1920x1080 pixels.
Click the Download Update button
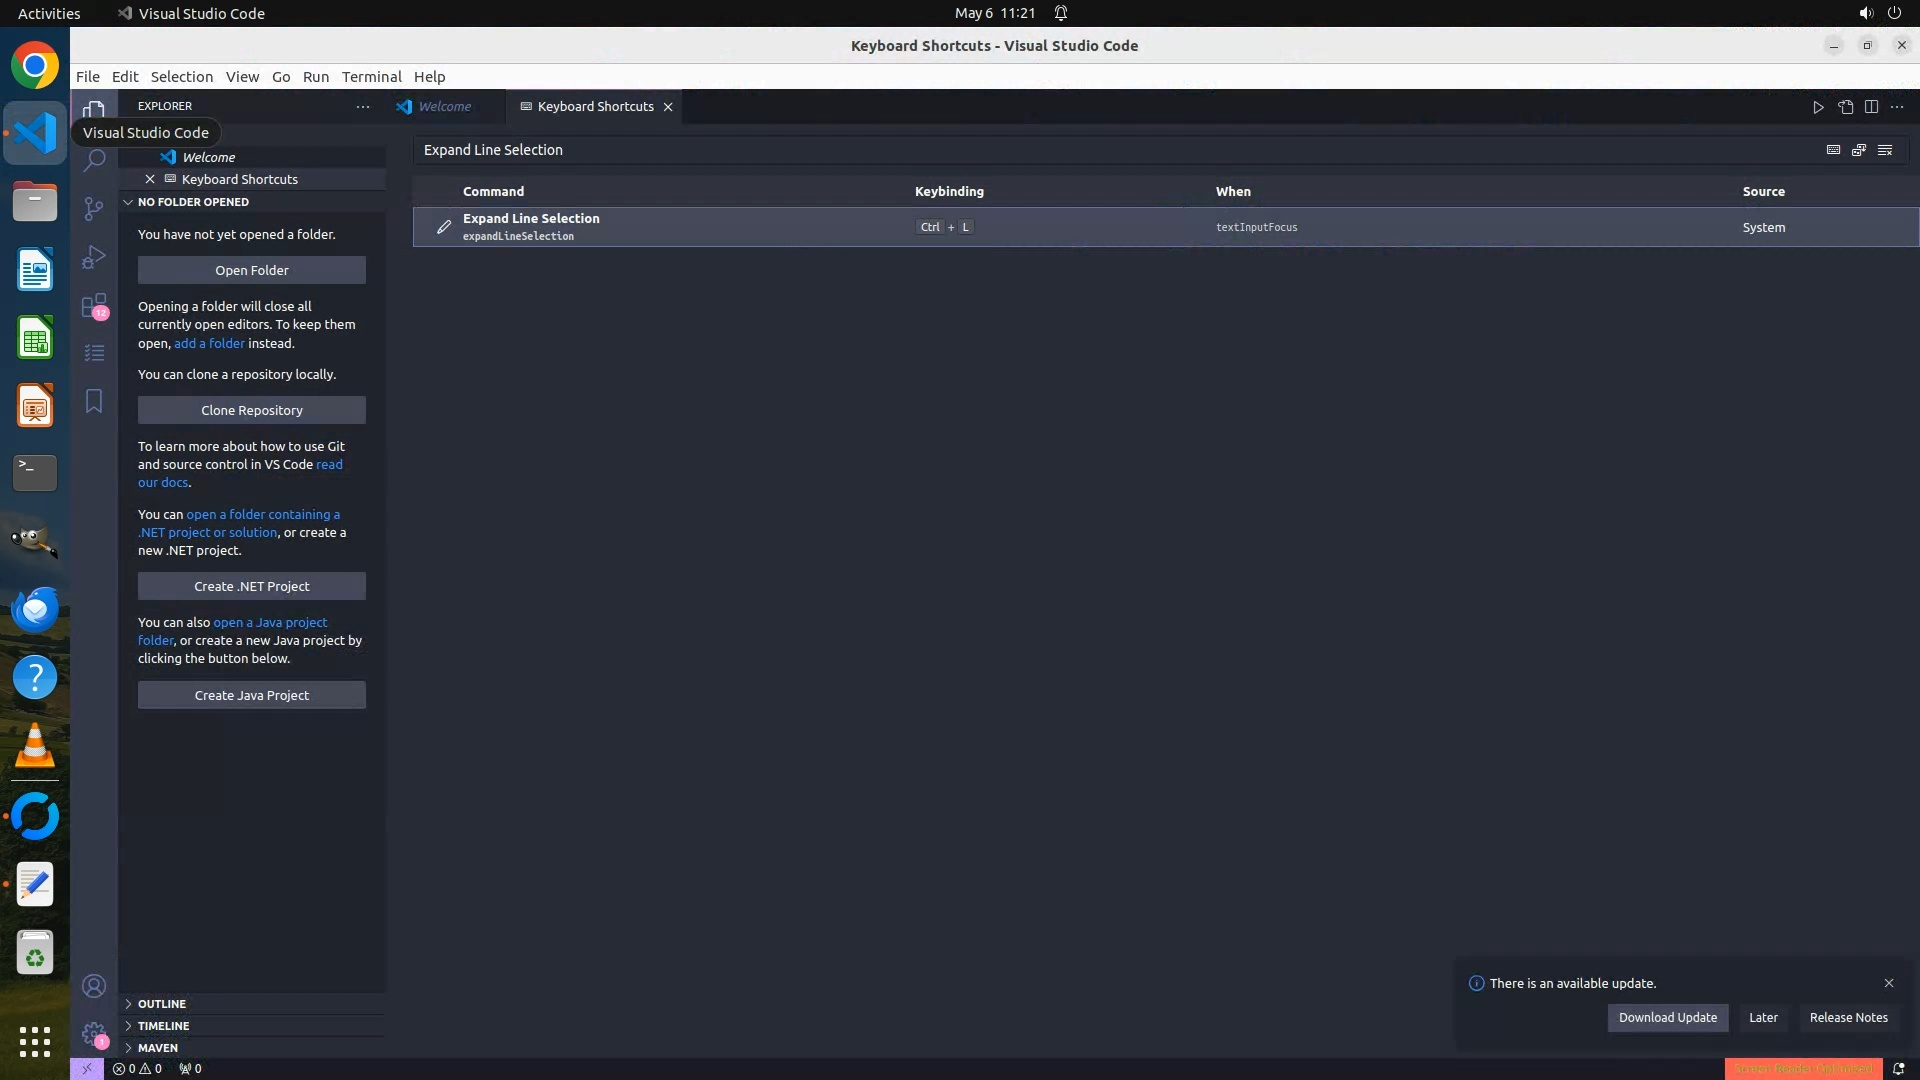click(1667, 1018)
